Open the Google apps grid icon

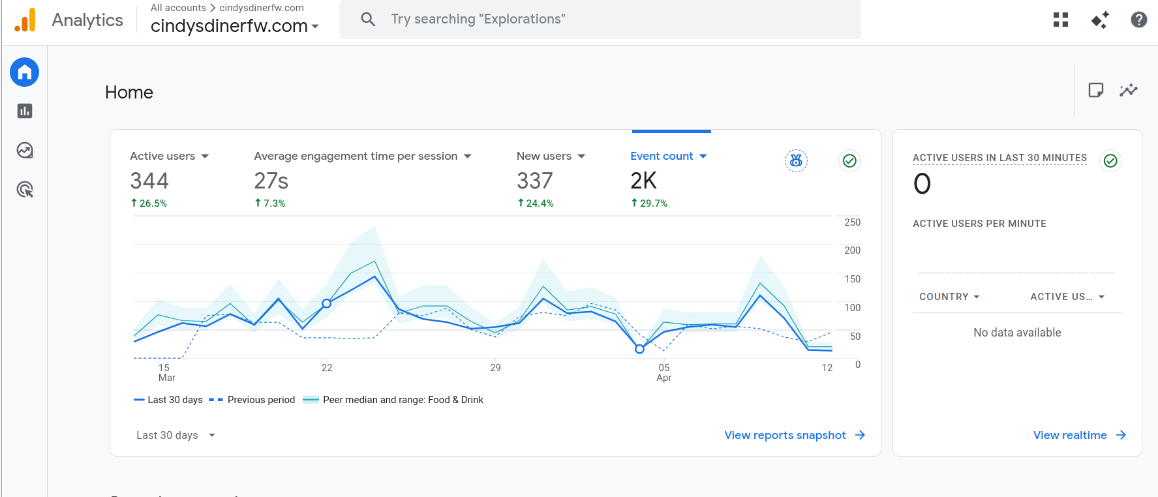click(x=1061, y=20)
